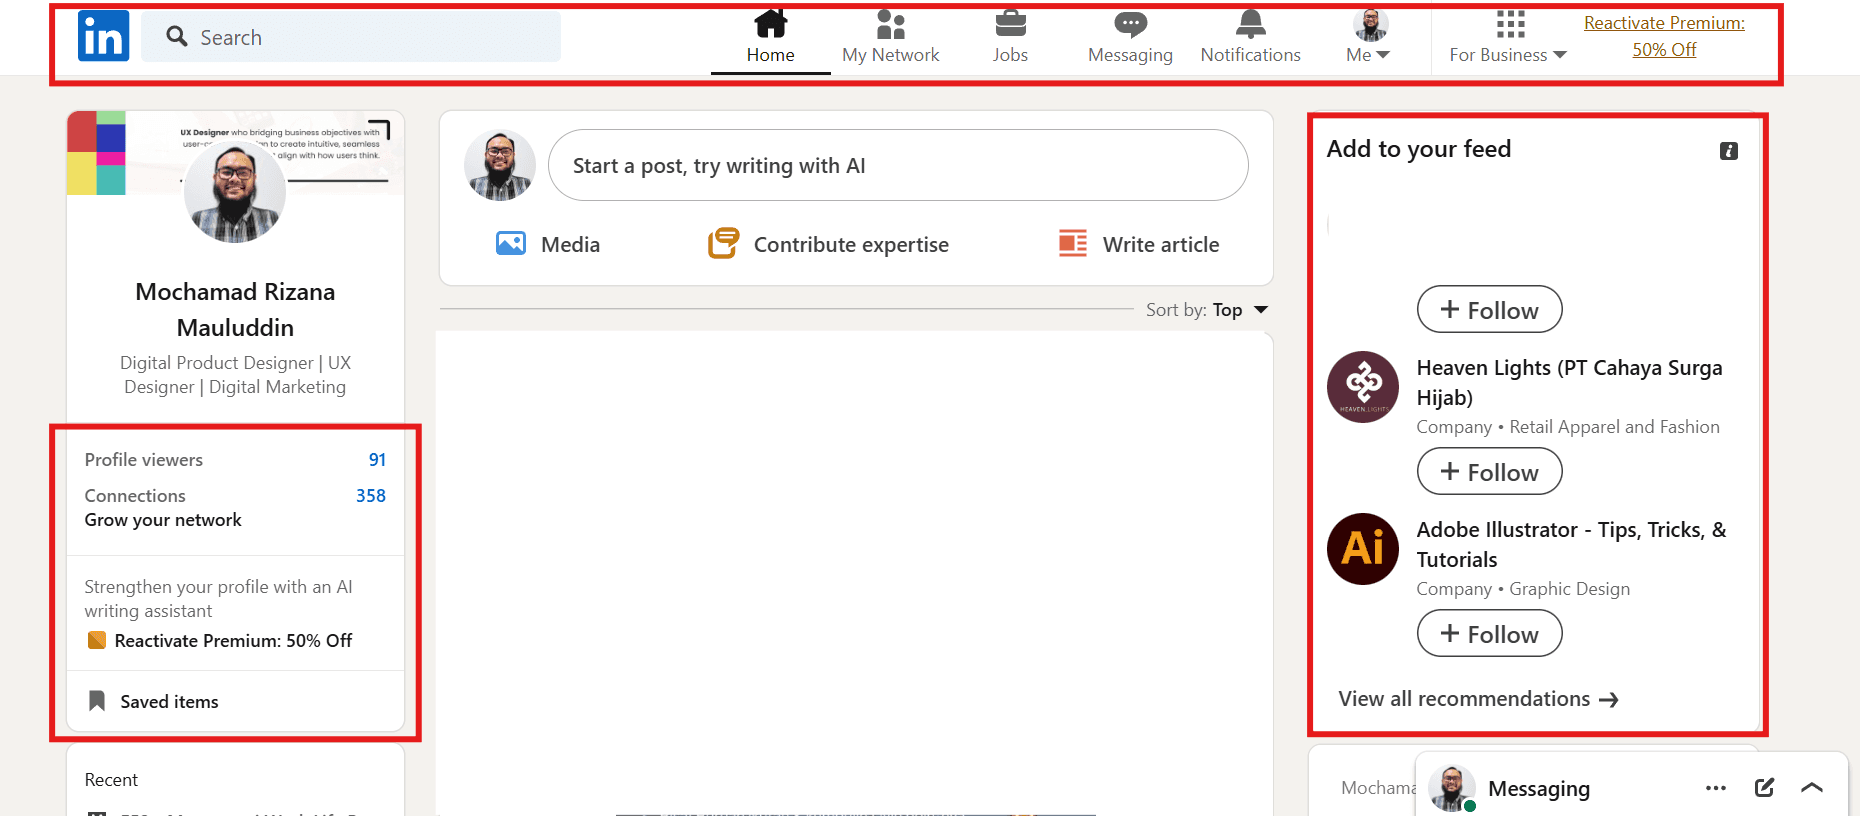Click the Recent section heading
The width and height of the screenshot is (1860, 816).
point(111,780)
